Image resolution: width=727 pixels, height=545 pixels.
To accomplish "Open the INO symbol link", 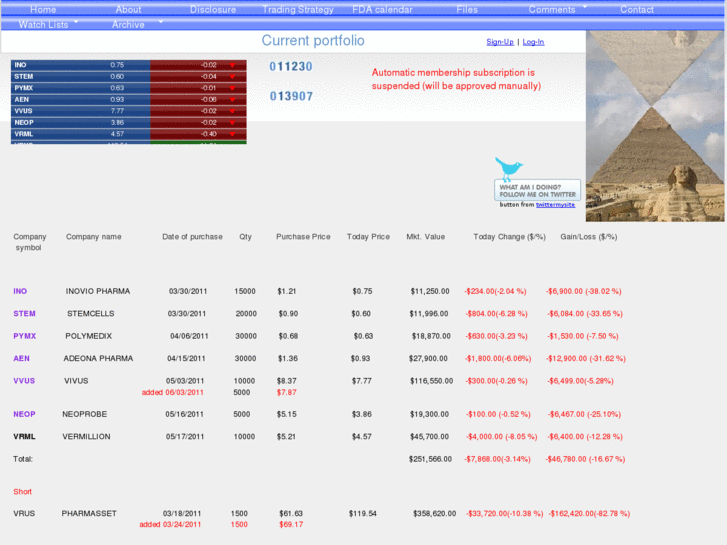I will click(x=20, y=291).
